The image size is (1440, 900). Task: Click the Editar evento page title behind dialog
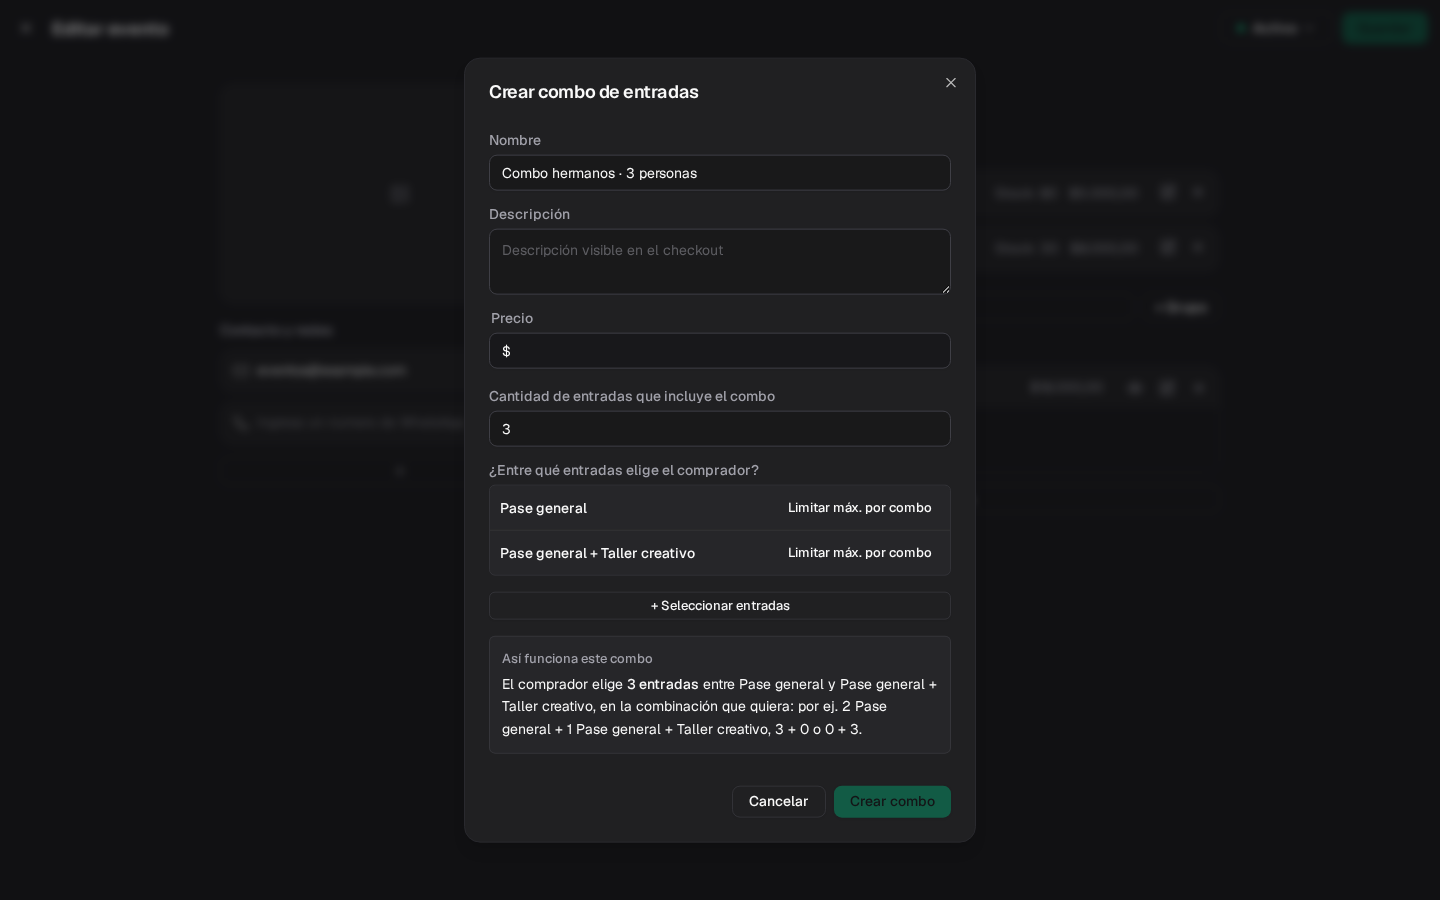click(110, 28)
